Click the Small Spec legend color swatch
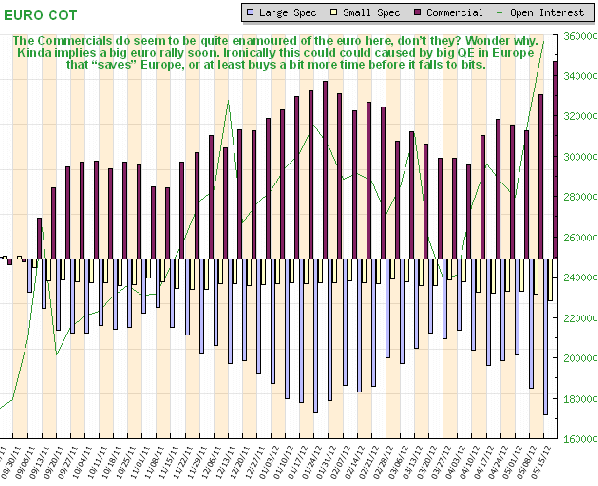 [x=334, y=13]
